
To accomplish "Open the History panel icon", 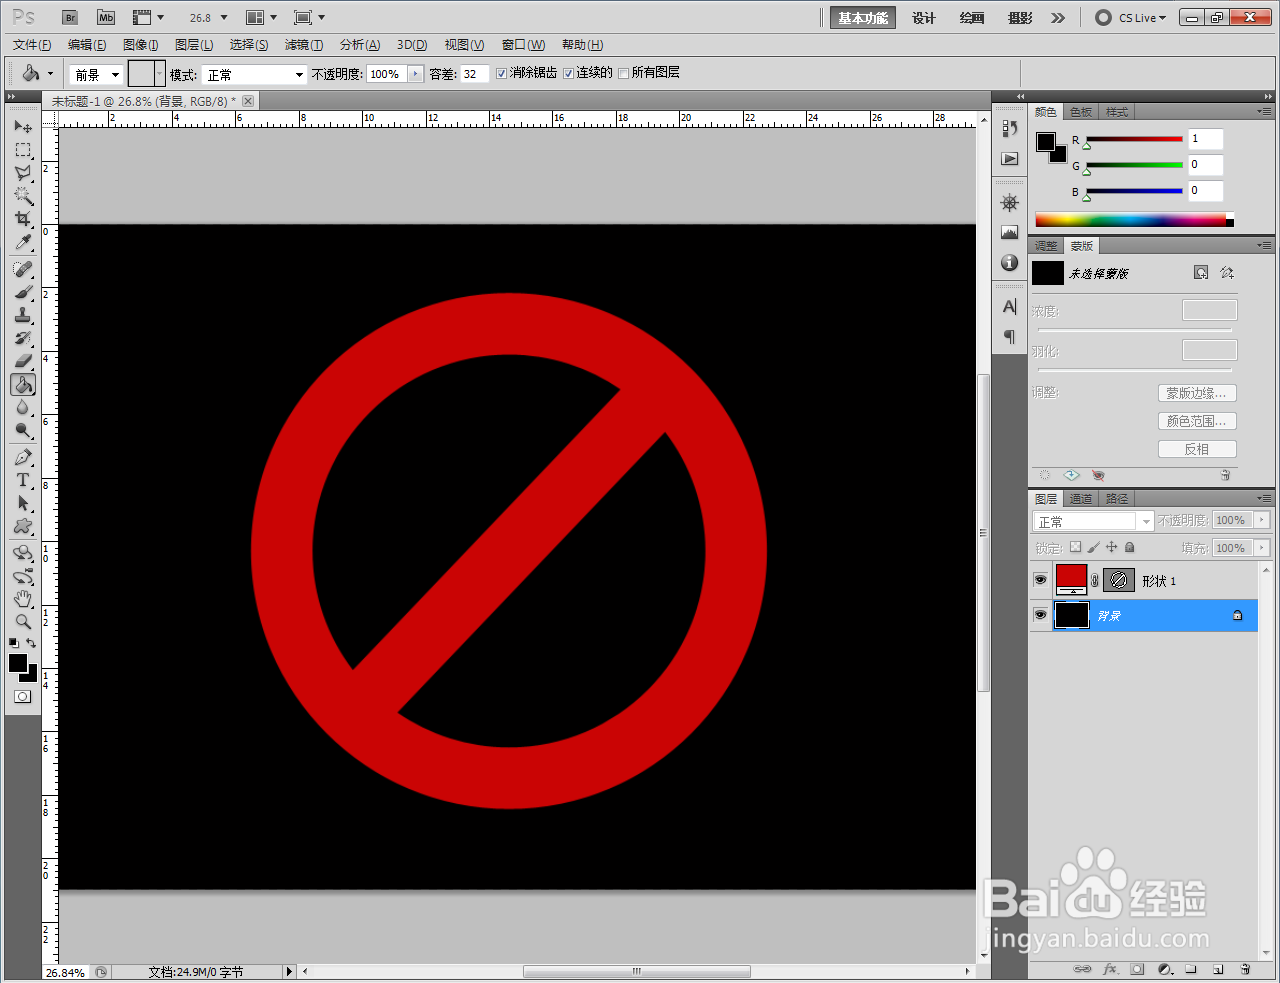I will coord(1010,129).
